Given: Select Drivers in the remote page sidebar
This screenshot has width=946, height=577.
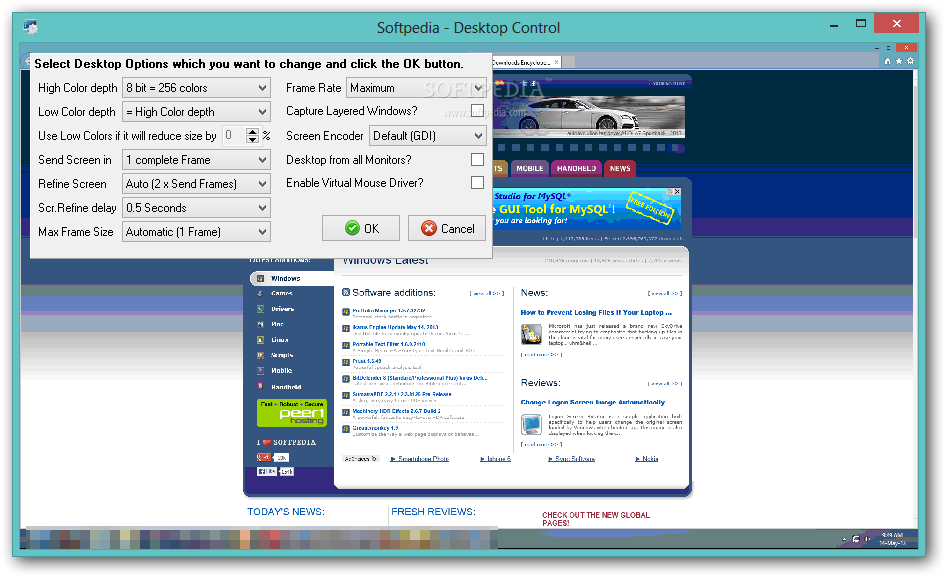Looking at the screenshot, I should click(x=282, y=309).
